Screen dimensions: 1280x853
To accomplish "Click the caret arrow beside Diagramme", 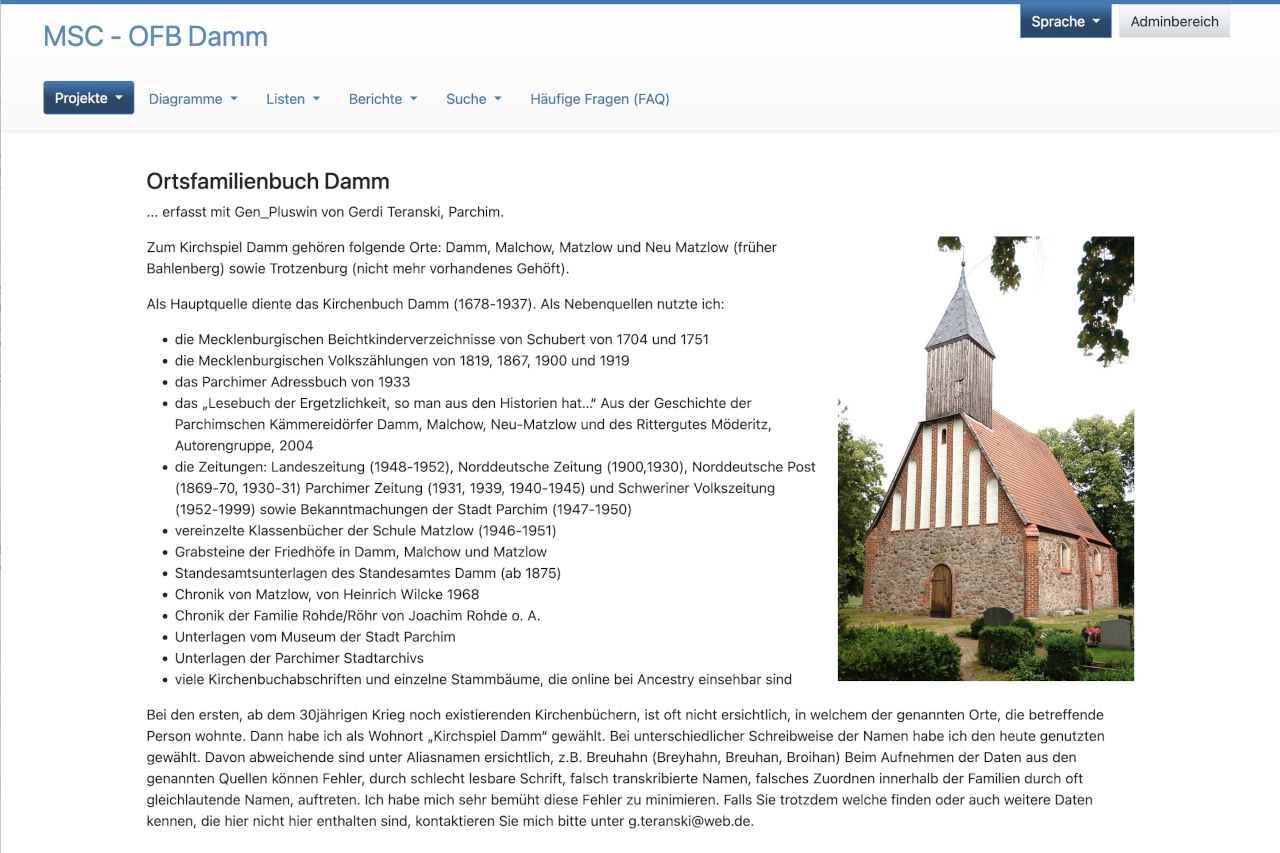I will 234,99.
